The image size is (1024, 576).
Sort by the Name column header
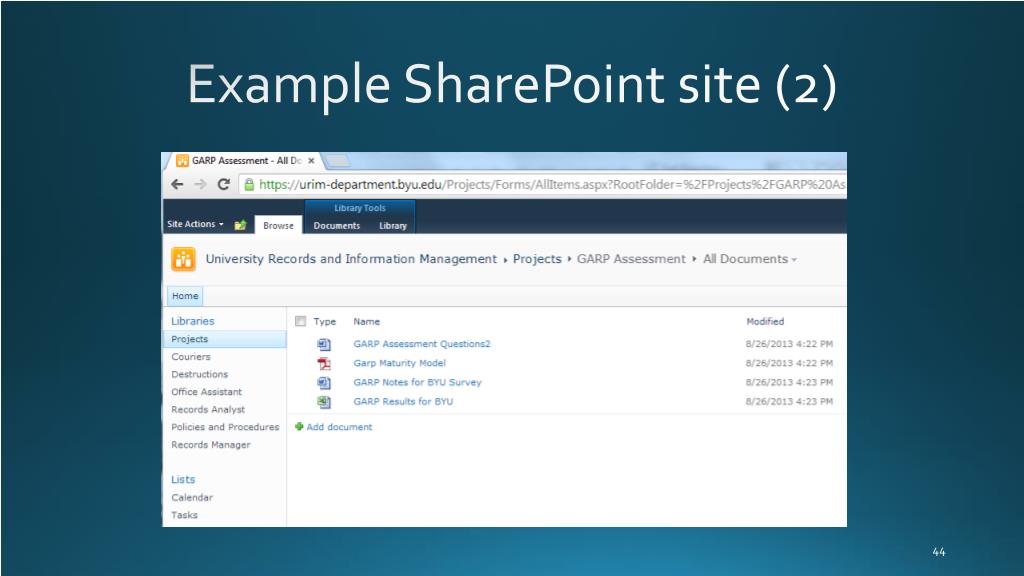pyautogui.click(x=366, y=321)
